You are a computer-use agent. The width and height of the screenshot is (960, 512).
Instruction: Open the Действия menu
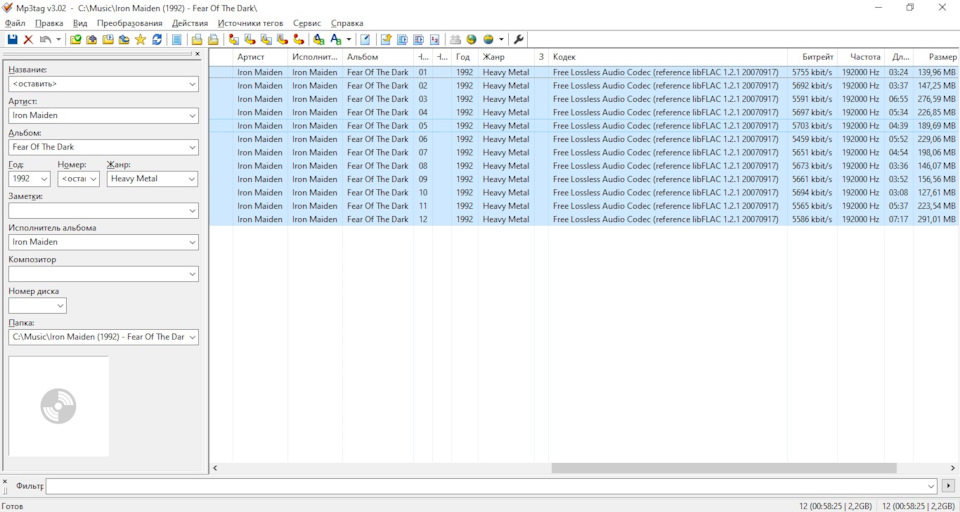(x=190, y=23)
